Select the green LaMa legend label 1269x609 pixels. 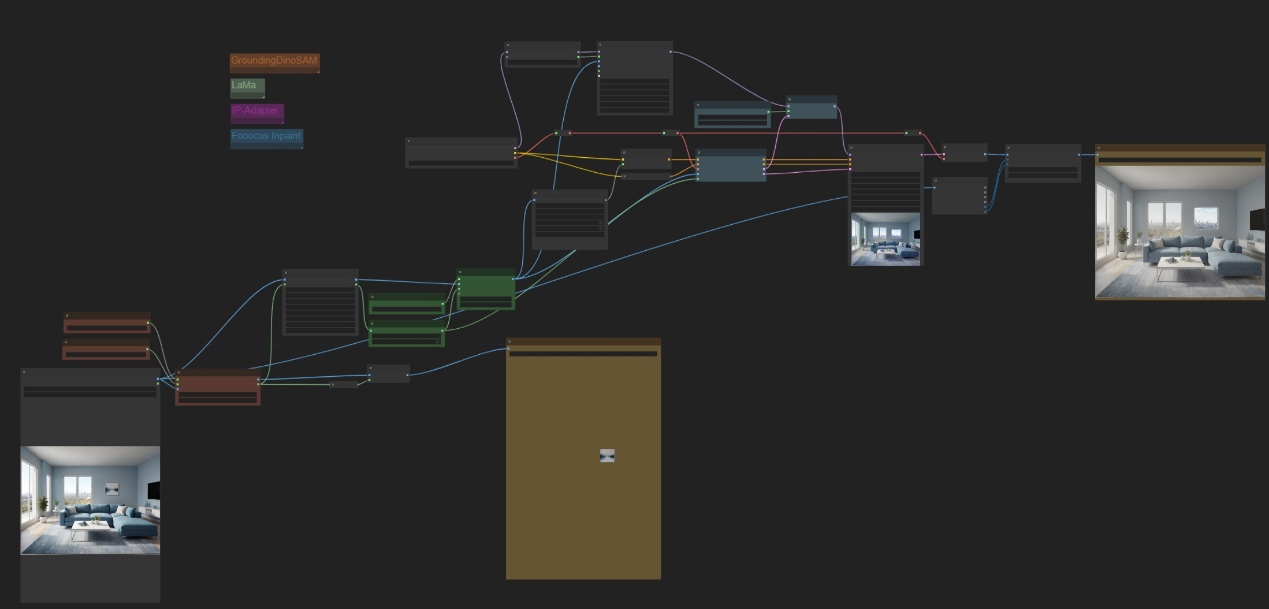[246, 86]
